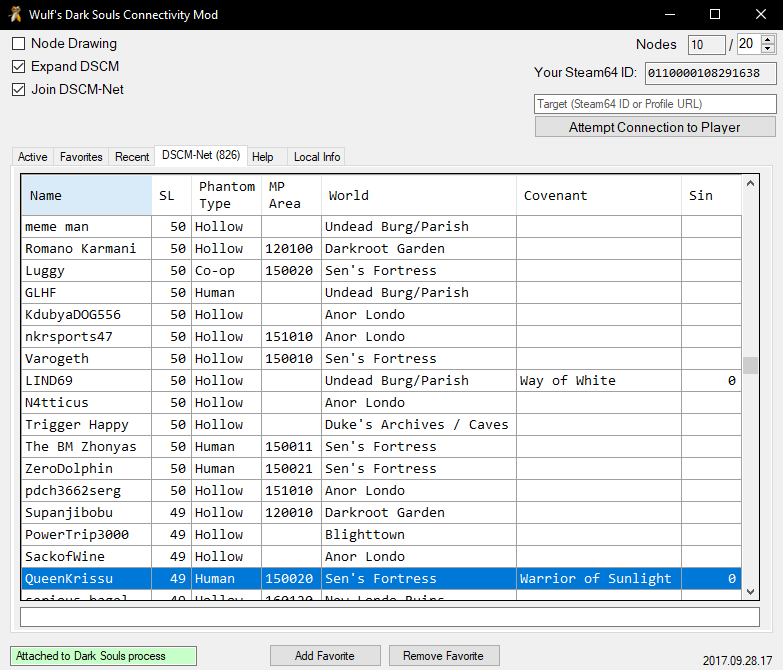This screenshot has height=670, width=783.
Task: Select the 'nkrsports47' row
Action: coord(382,336)
